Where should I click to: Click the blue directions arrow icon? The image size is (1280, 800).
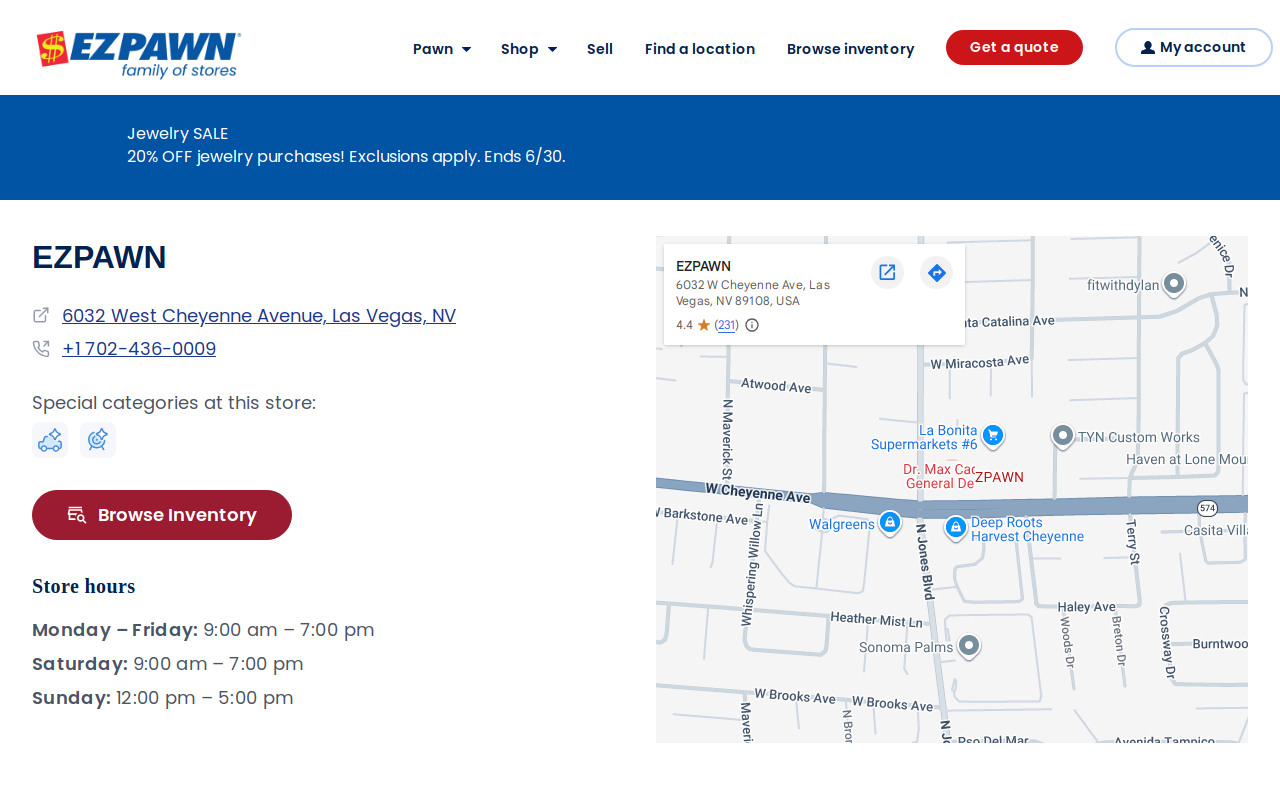click(x=936, y=272)
